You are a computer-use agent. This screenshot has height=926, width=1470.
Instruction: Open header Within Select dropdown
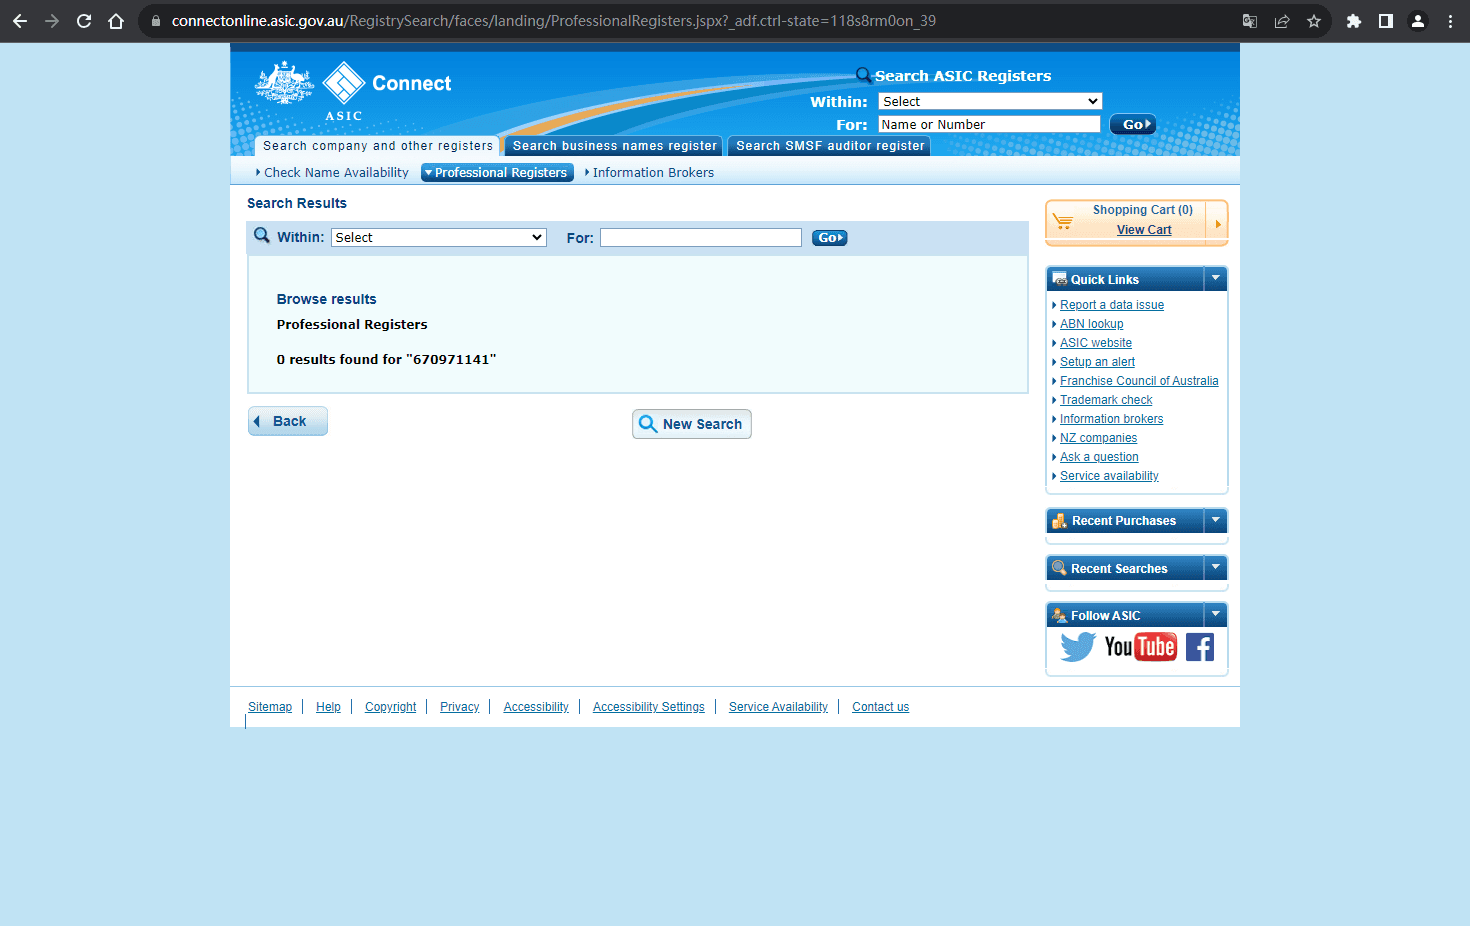pyautogui.click(x=990, y=101)
